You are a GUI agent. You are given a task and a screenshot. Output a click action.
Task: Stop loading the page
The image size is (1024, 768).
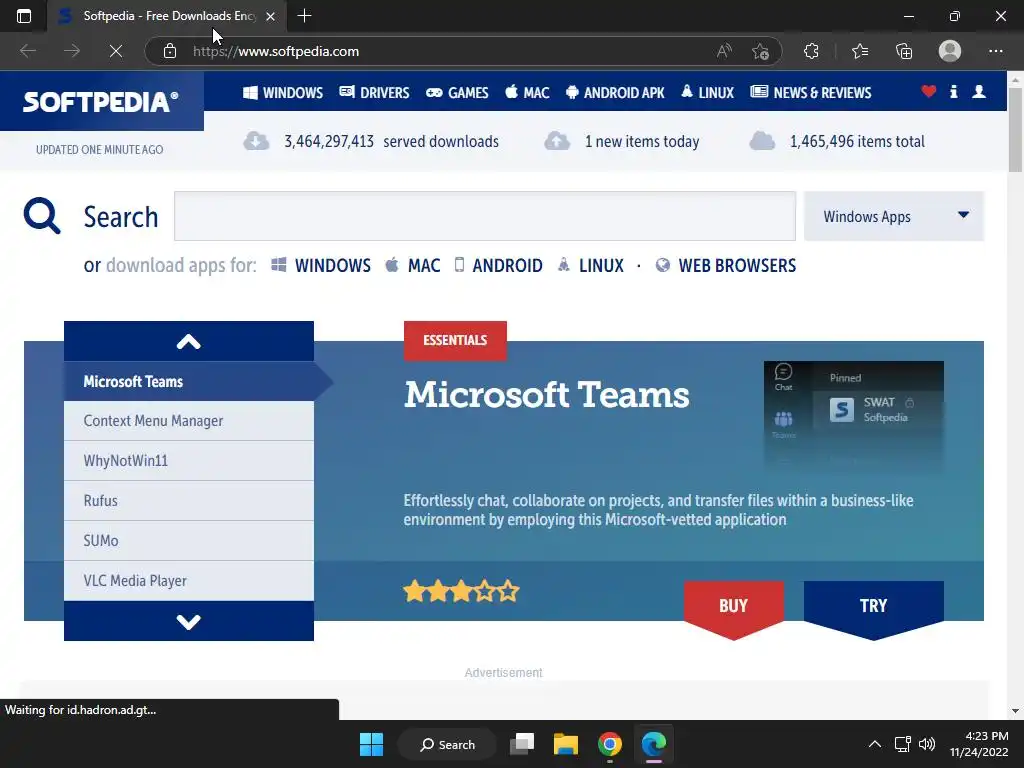pyautogui.click(x=116, y=51)
